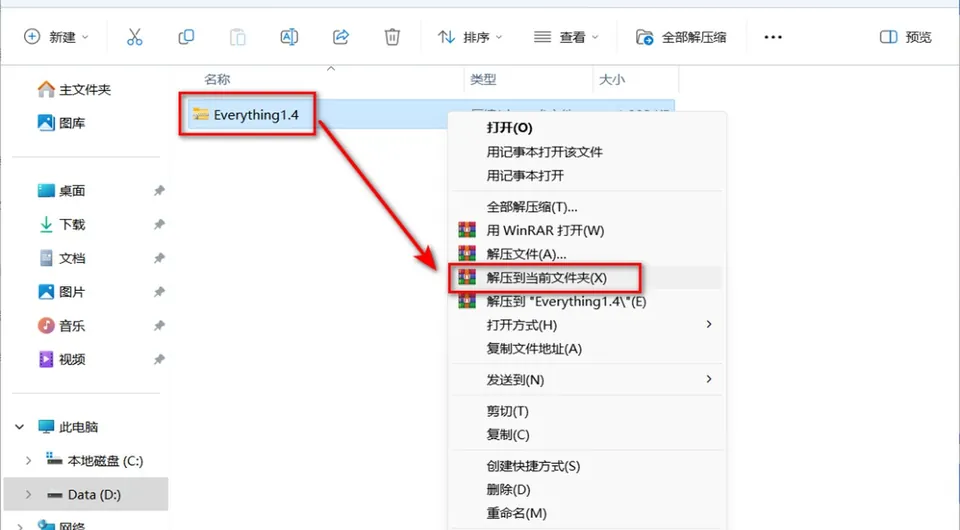Click the Cut scissors icon
Screen dimensions: 960x530
coord(135,37)
